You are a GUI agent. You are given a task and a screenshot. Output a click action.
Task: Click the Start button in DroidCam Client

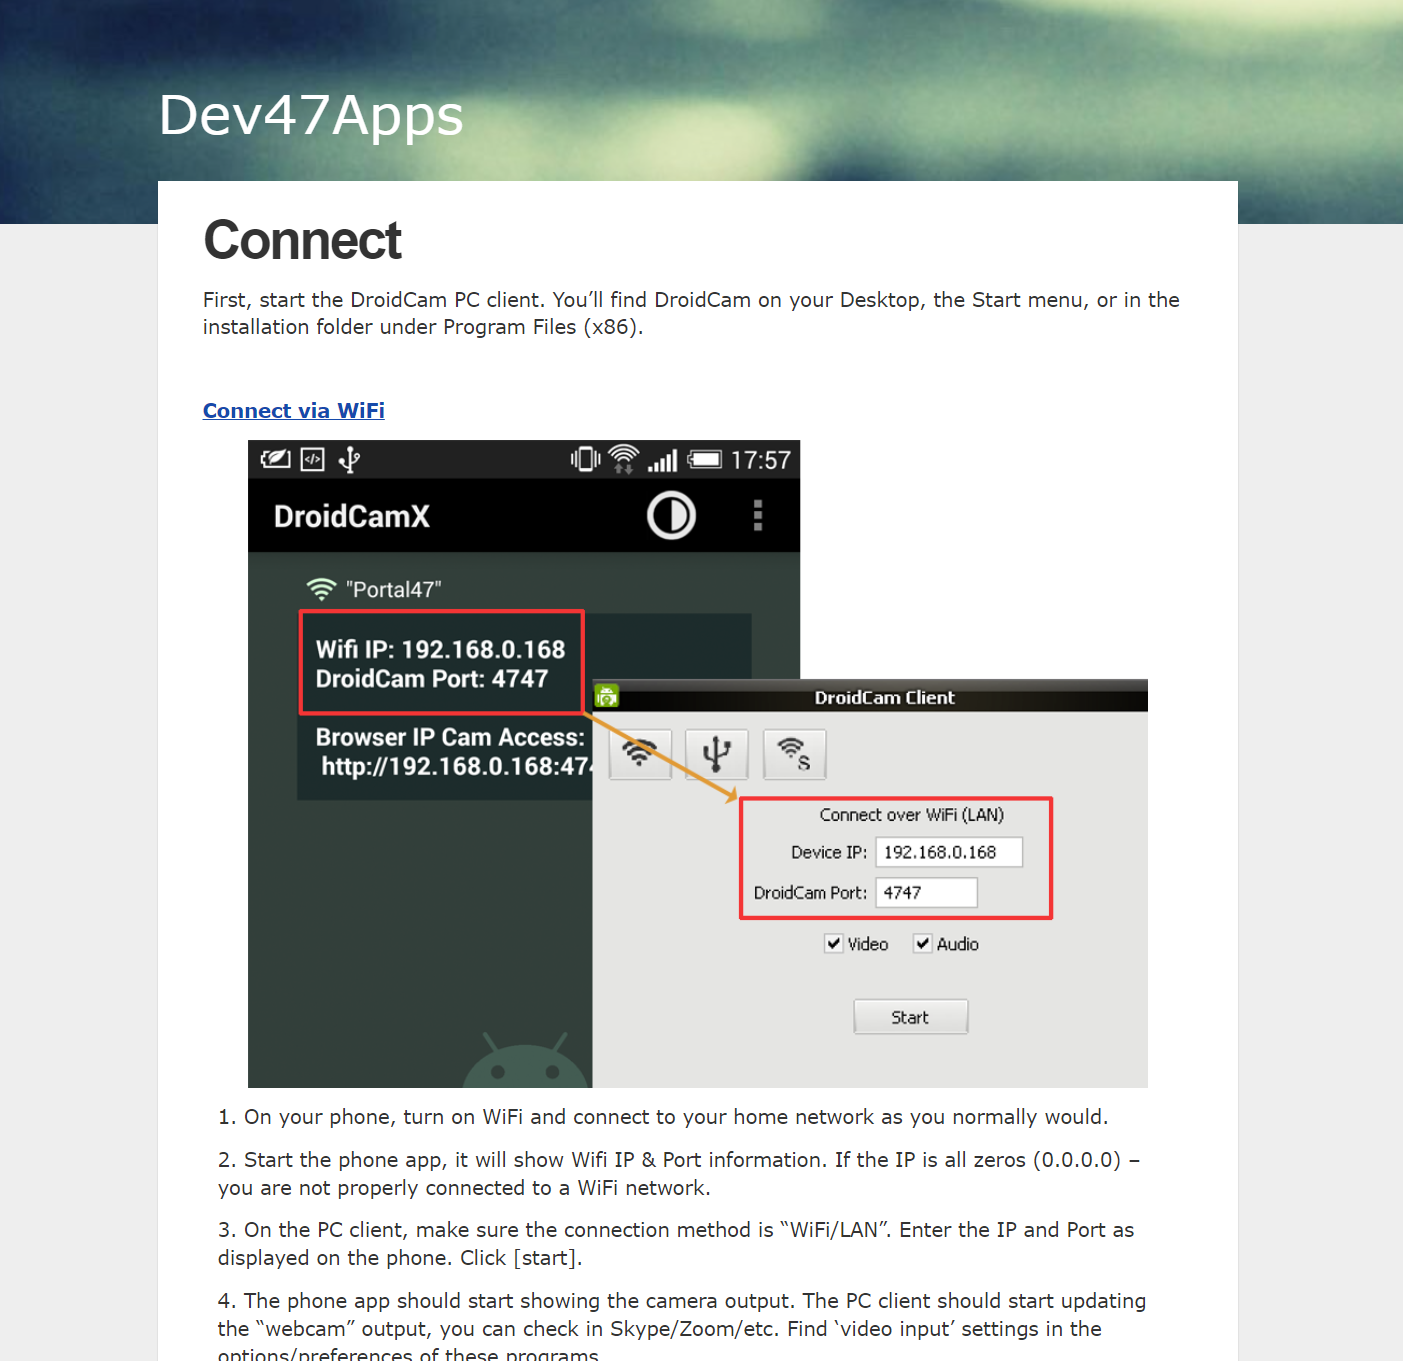[x=910, y=1017]
